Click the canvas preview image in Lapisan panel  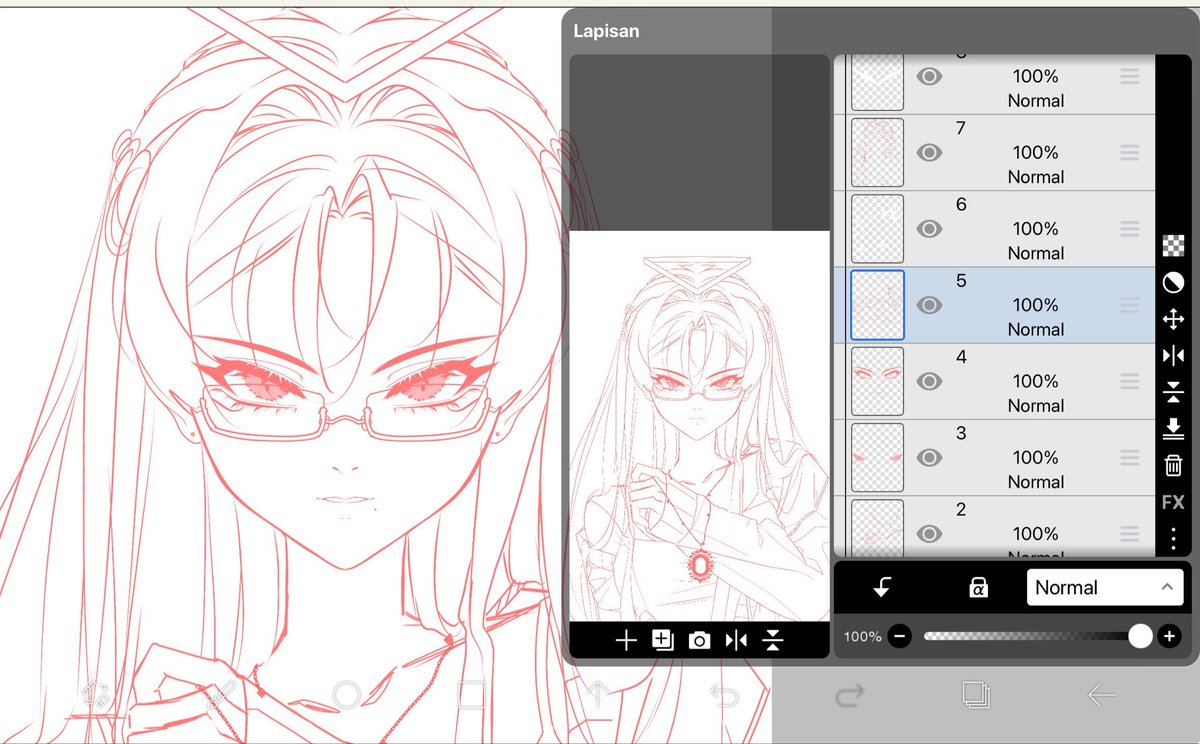699,426
